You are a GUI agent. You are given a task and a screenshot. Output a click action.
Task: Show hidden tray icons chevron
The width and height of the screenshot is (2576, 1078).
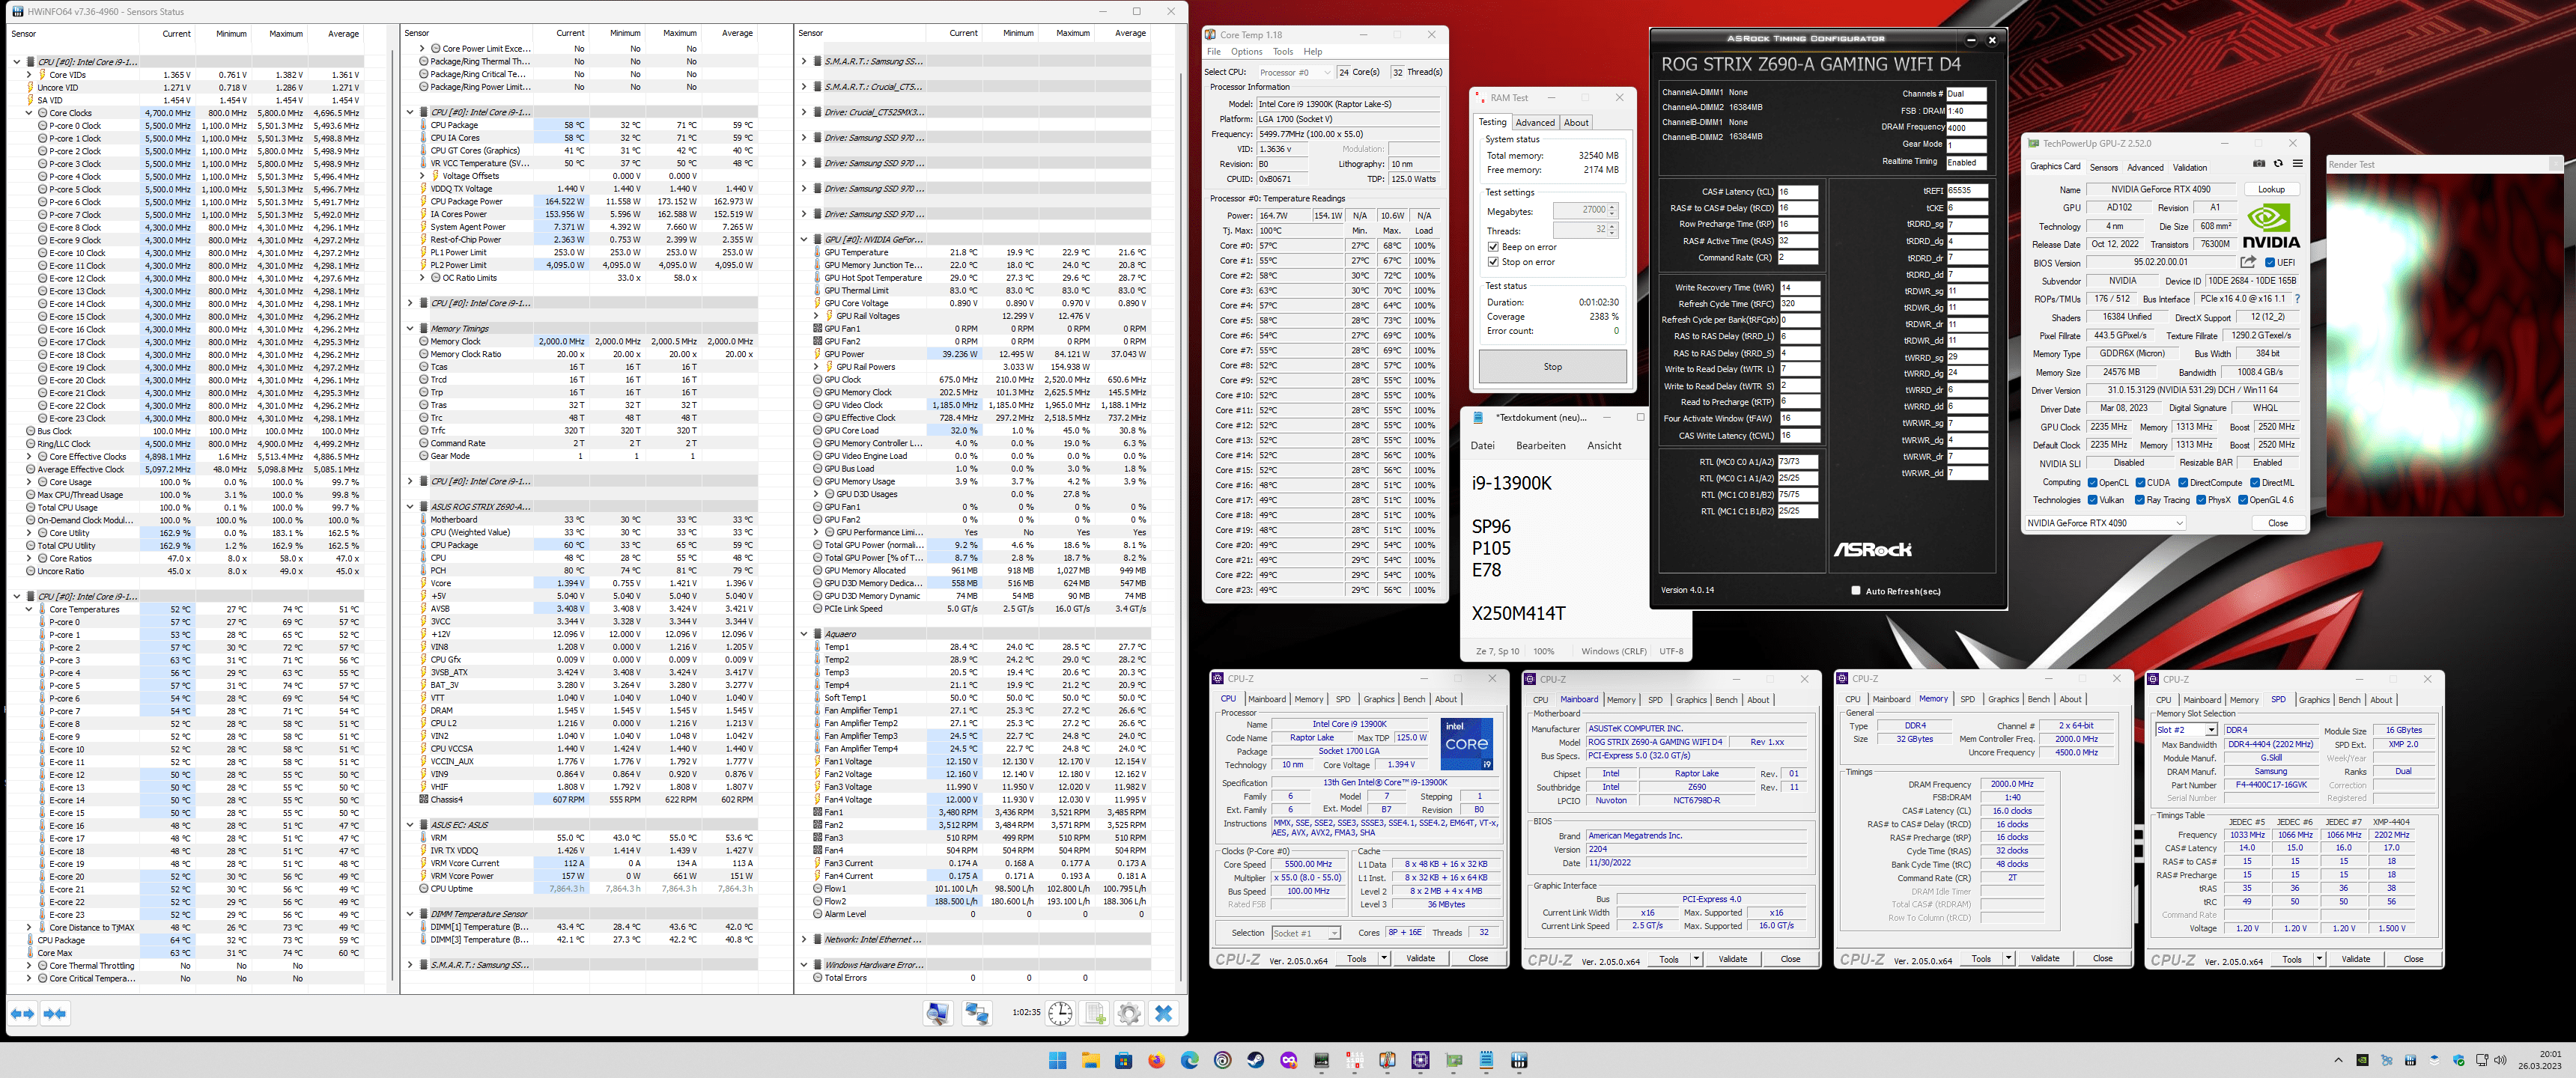2338,1060
